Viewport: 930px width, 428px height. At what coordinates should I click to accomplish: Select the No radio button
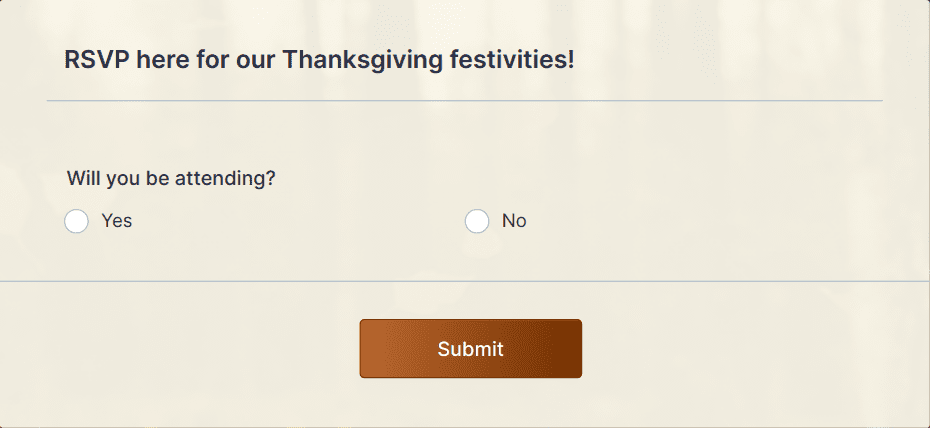(477, 221)
